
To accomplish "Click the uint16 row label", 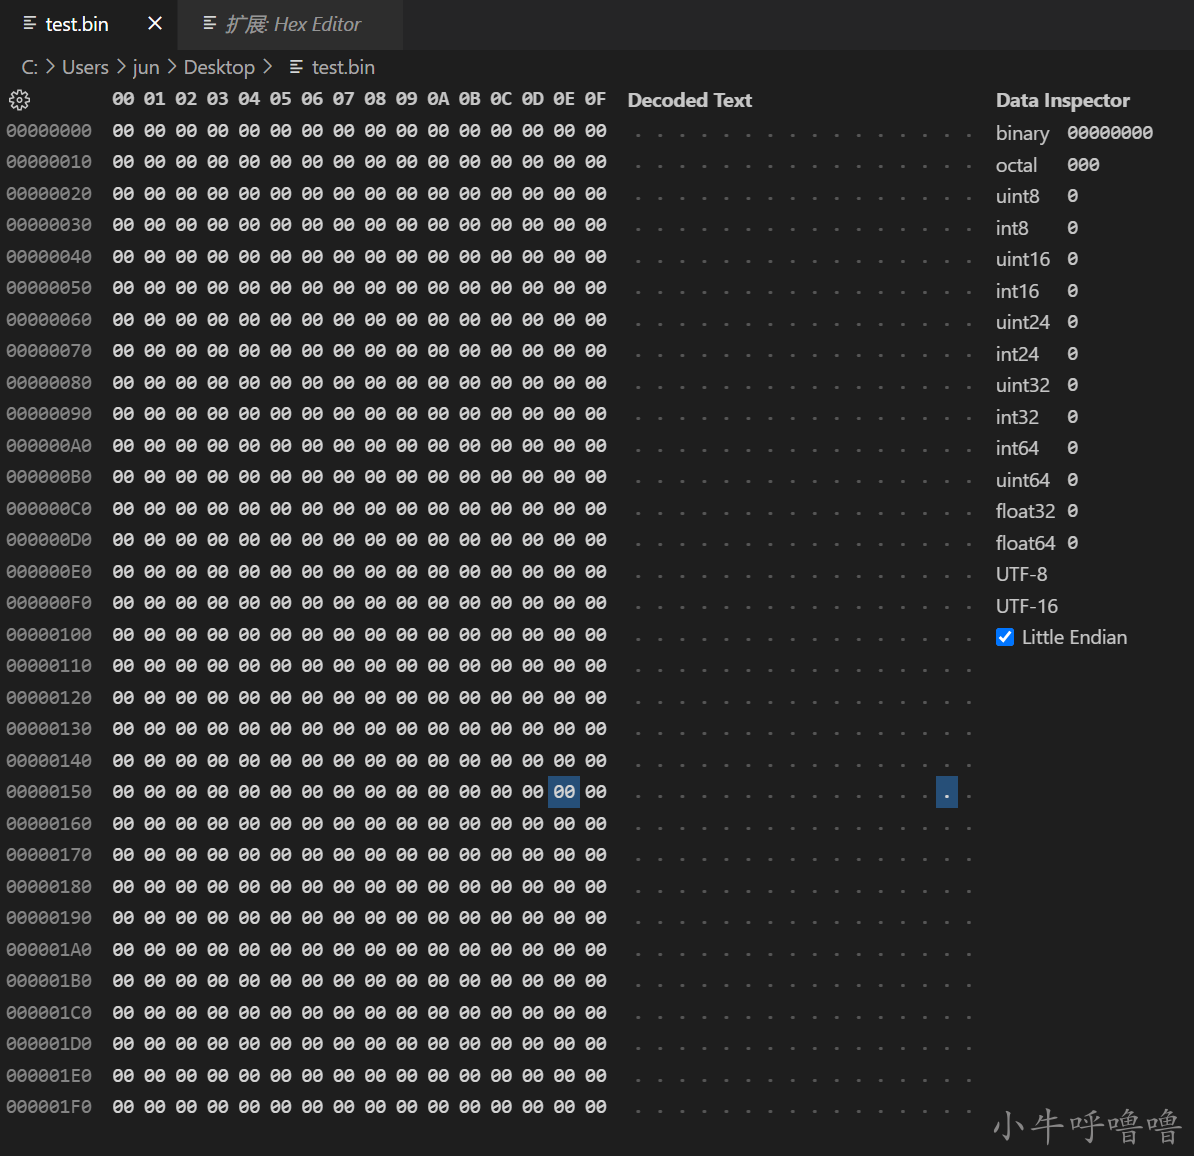I will point(1023,260).
